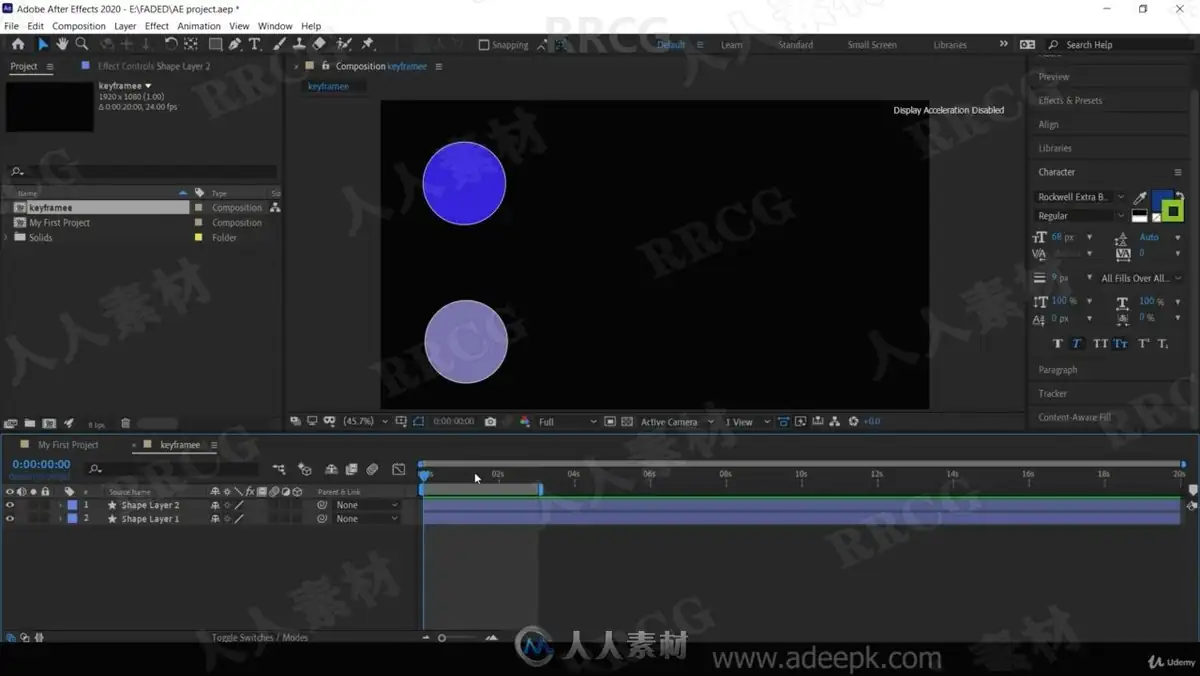Select the Rotation tool
1200x676 pixels.
(171, 44)
